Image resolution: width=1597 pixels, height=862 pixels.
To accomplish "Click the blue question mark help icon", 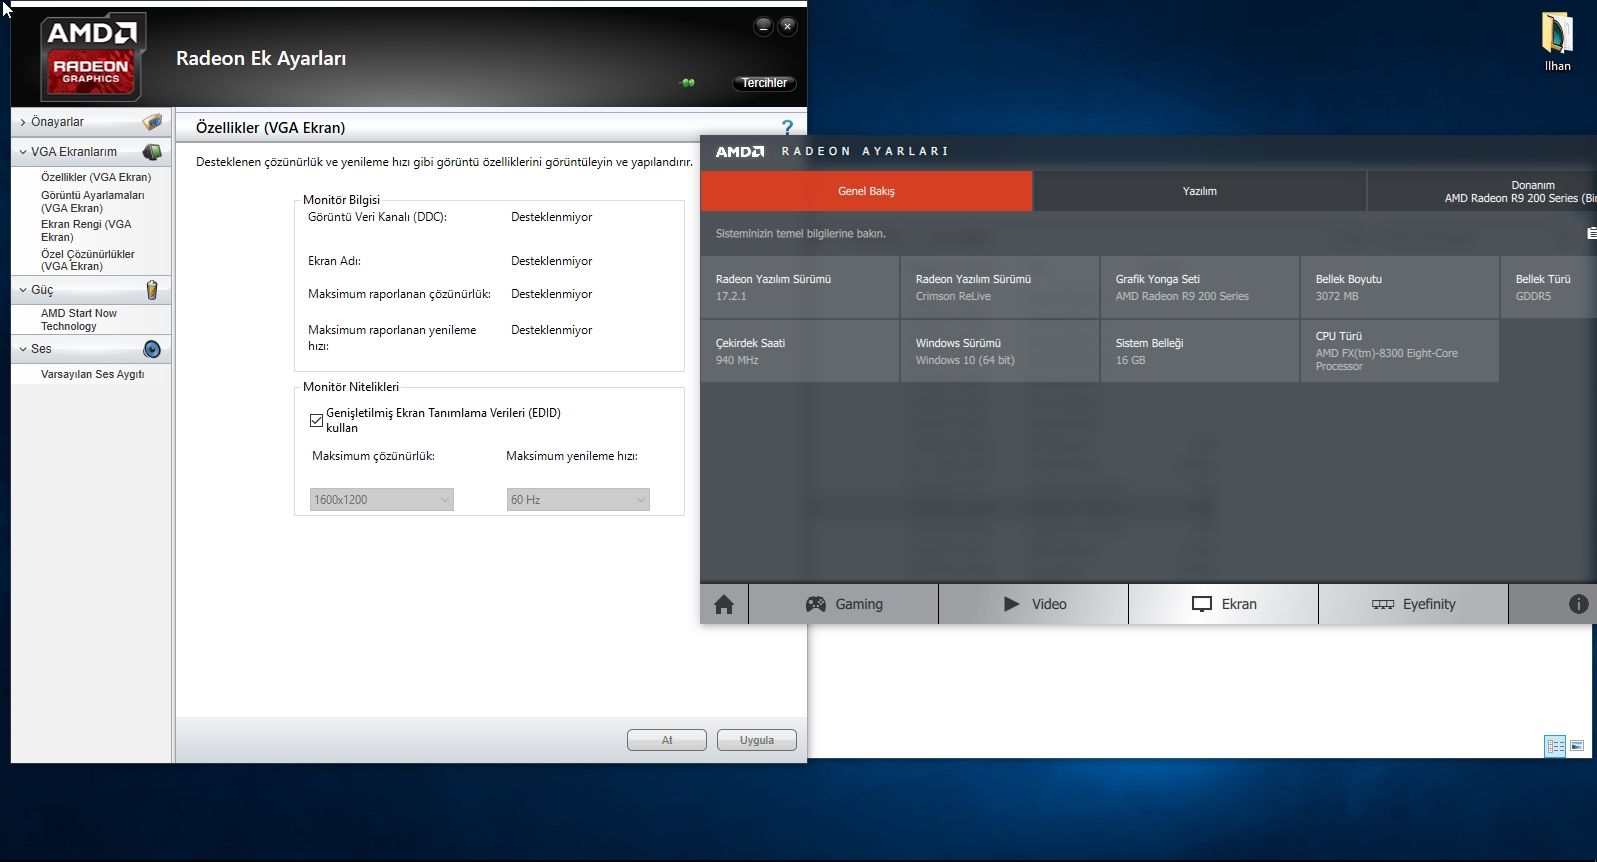I will tap(787, 127).
